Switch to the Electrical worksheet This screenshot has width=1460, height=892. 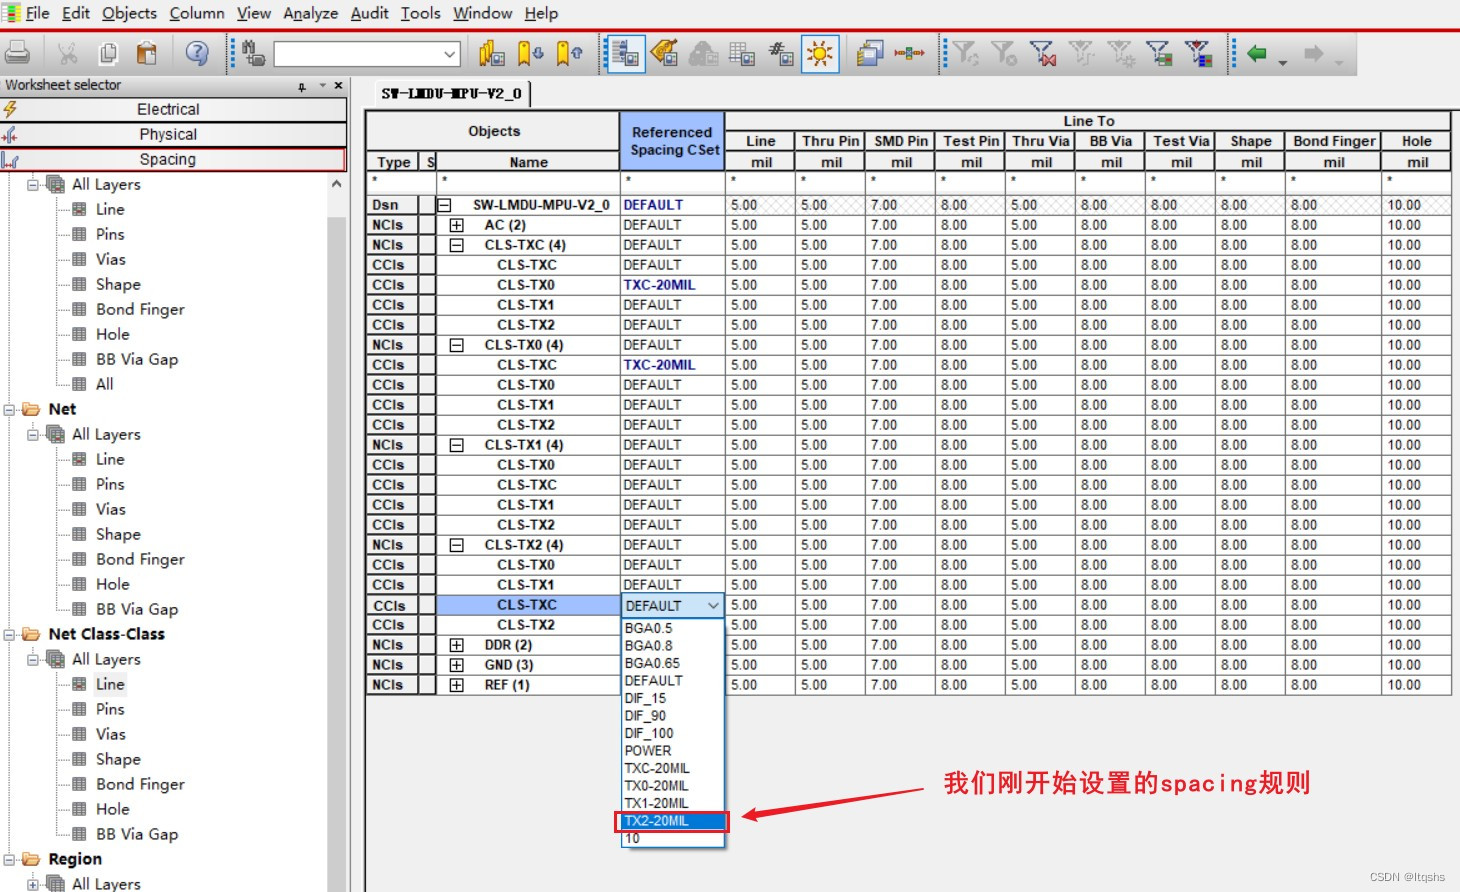point(167,108)
